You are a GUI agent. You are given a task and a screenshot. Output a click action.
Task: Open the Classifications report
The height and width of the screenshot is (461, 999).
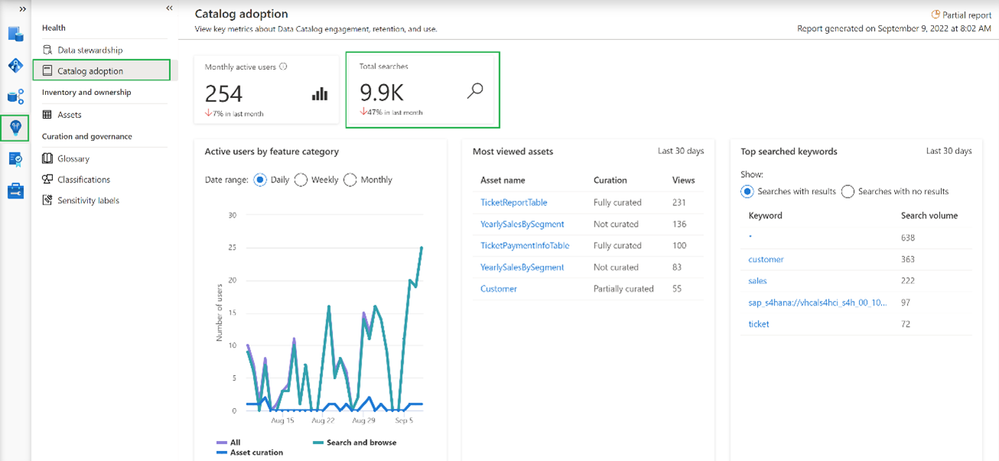83,180
